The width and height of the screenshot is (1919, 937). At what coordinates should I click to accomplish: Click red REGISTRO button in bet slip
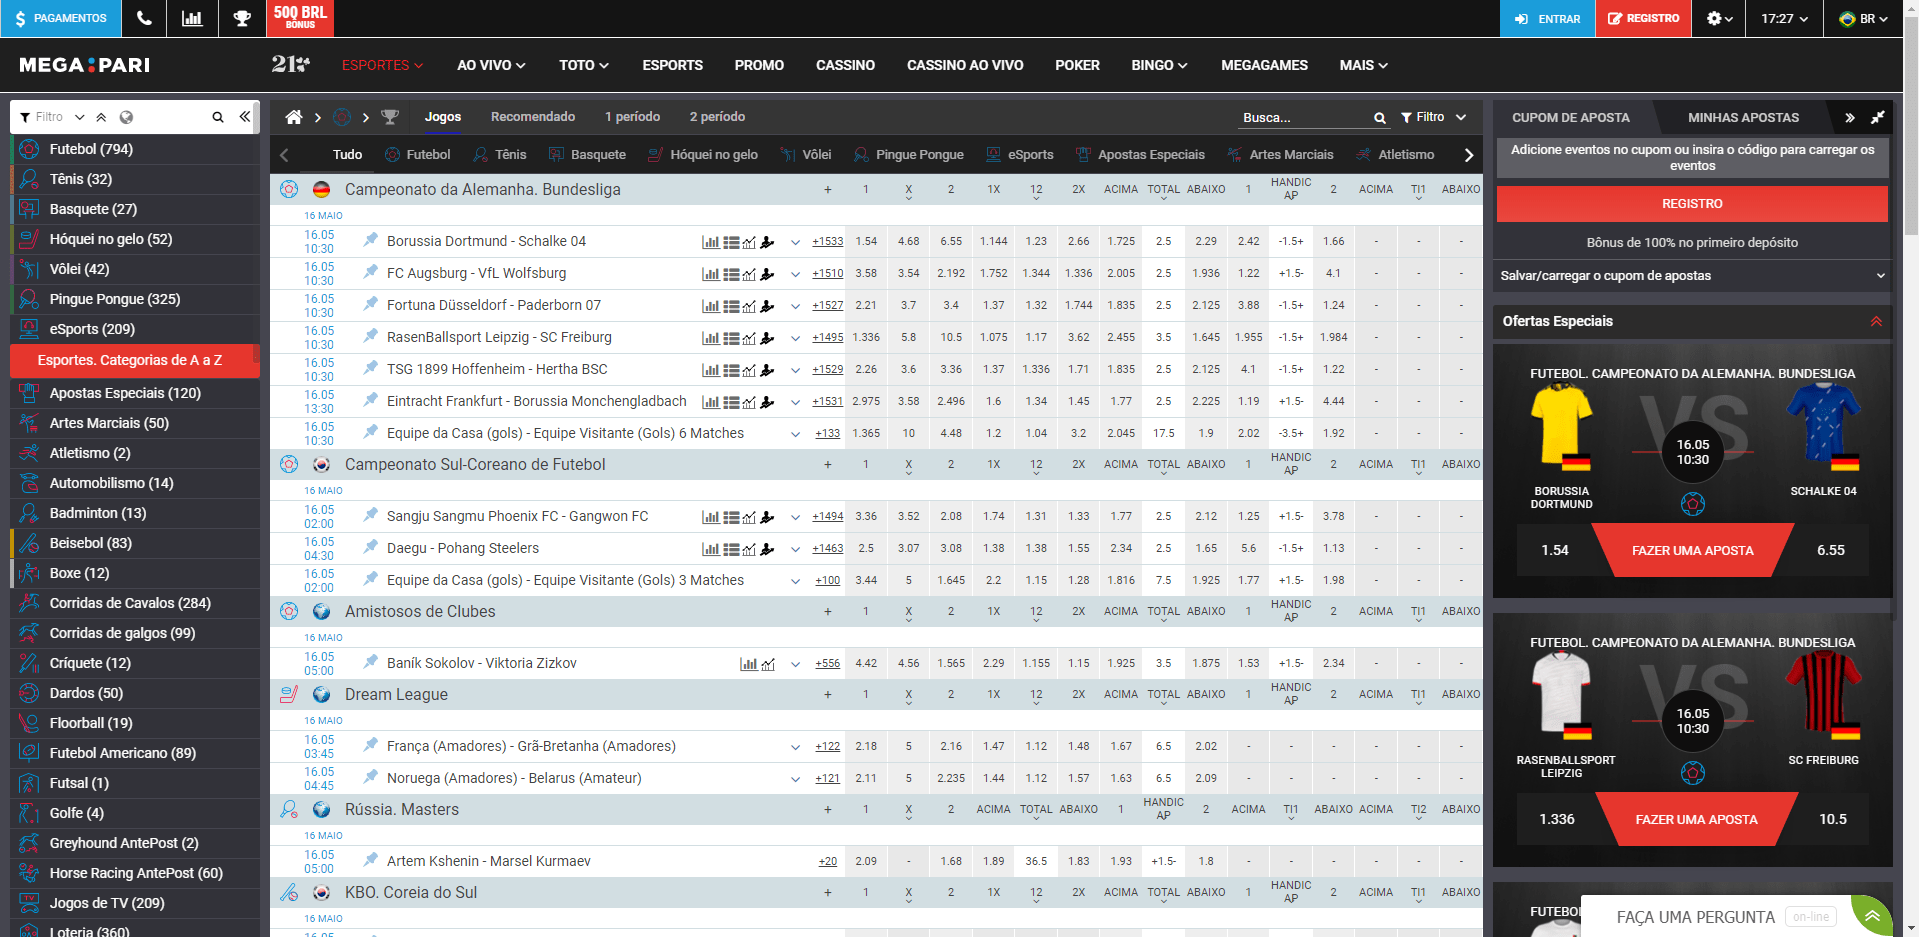1692,204
